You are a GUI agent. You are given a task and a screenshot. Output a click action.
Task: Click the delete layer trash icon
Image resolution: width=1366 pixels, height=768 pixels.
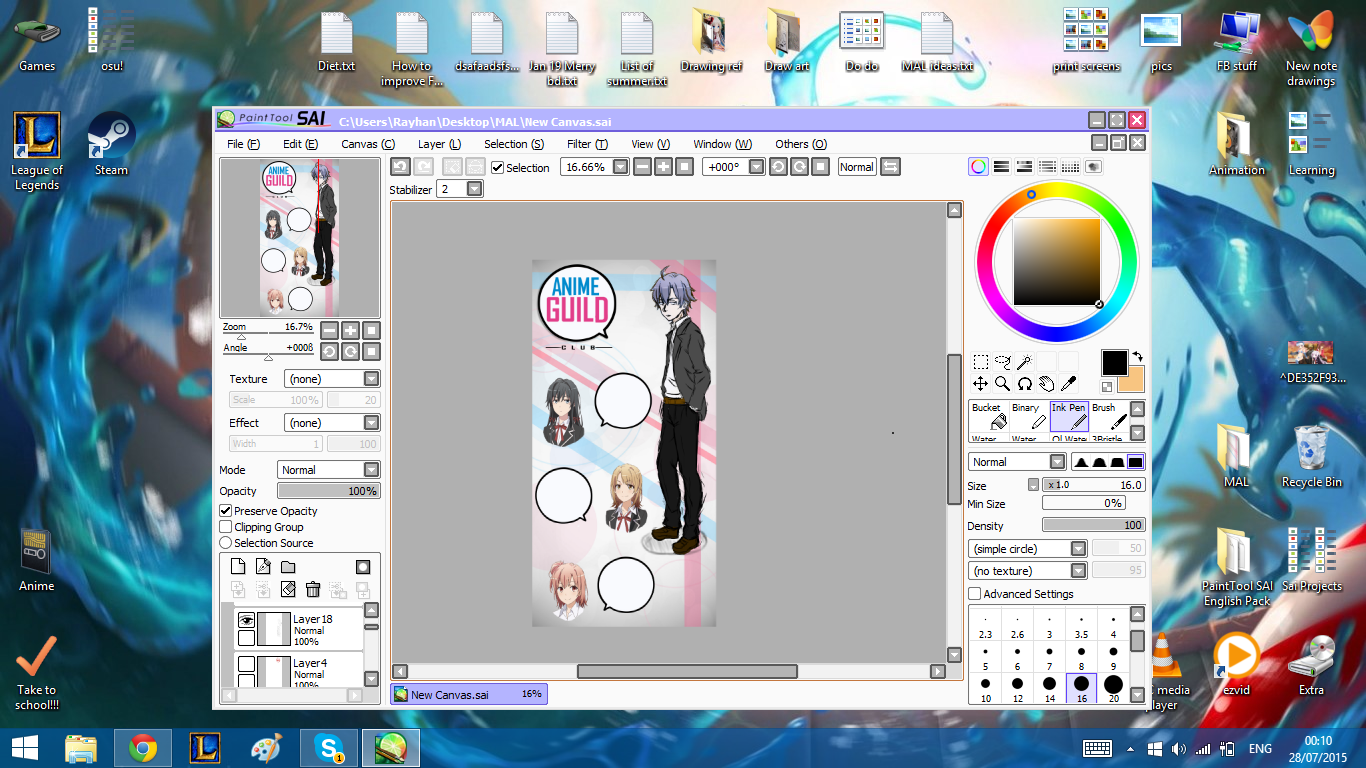click(313, 590)
